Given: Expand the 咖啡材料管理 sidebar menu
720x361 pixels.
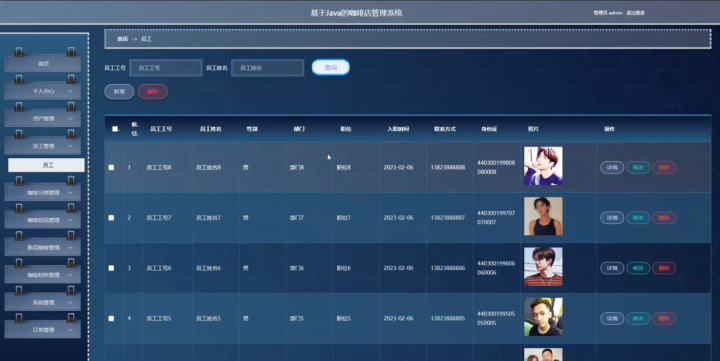Looking at the screenshot, I should pyautogui.click(x=43, y=275).
